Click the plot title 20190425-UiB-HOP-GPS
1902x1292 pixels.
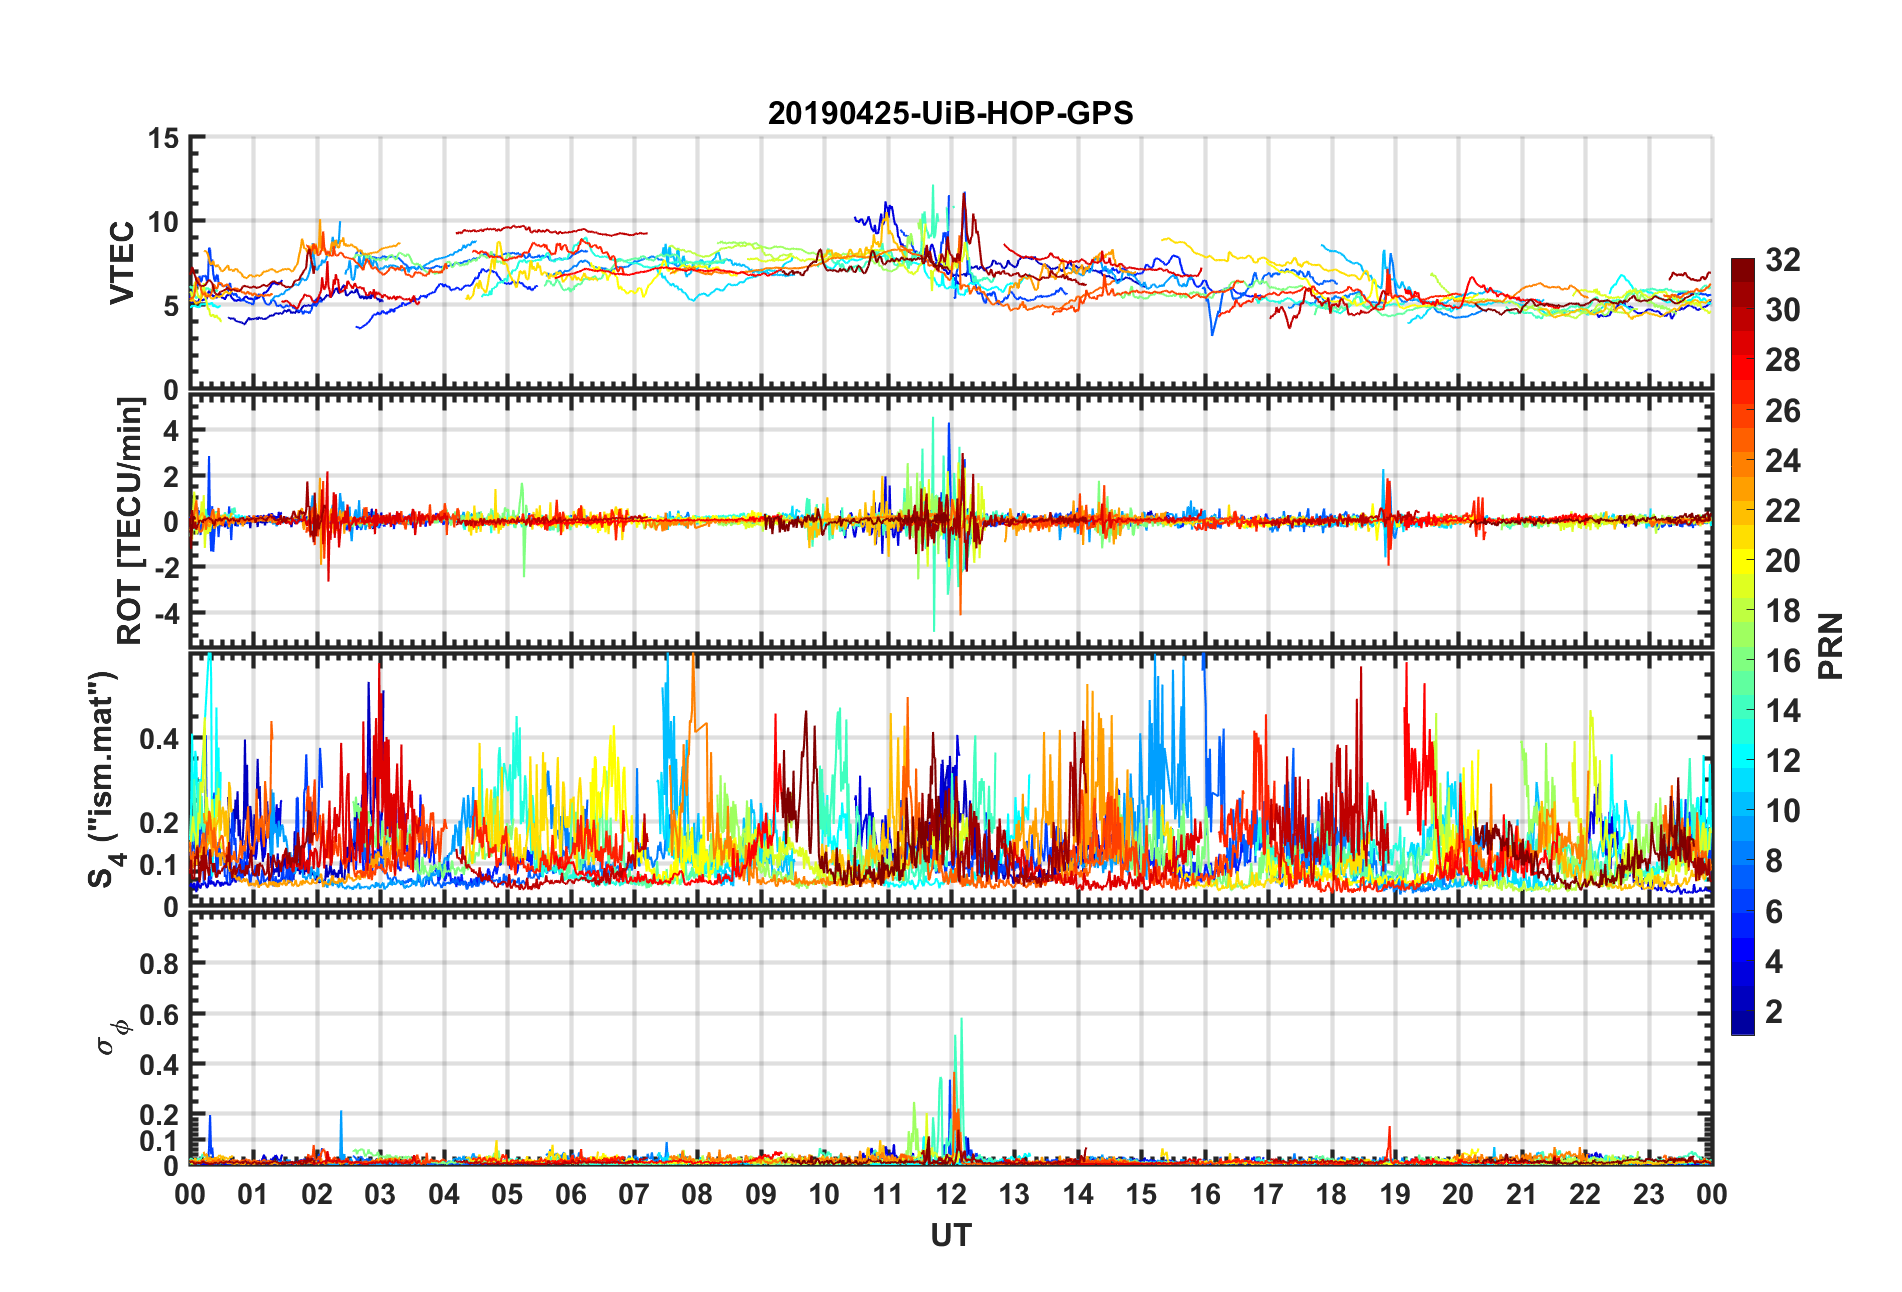[950, 113]
